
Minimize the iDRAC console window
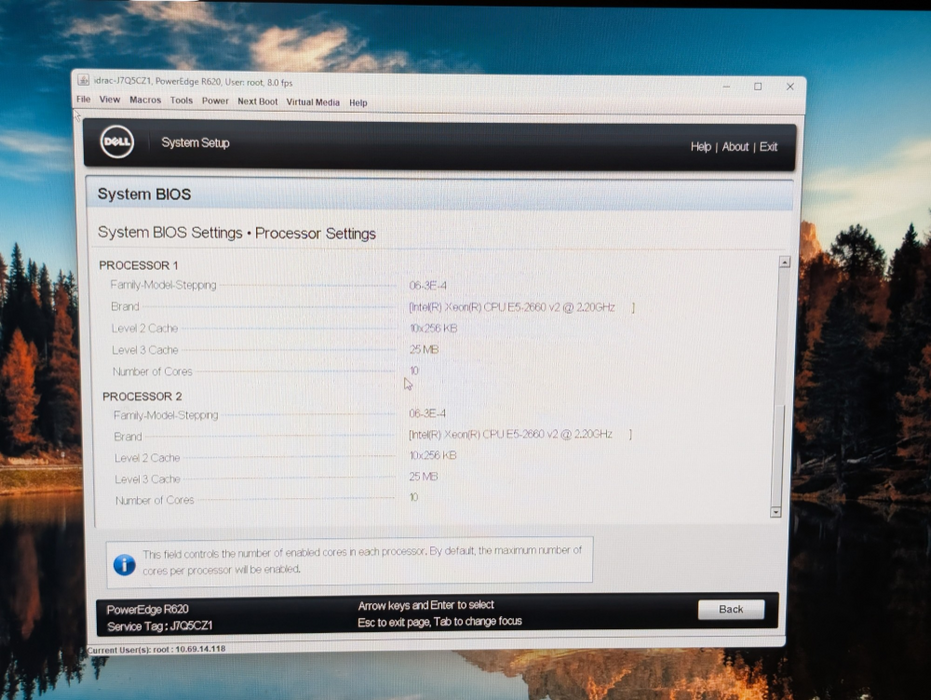coord(726,87)
